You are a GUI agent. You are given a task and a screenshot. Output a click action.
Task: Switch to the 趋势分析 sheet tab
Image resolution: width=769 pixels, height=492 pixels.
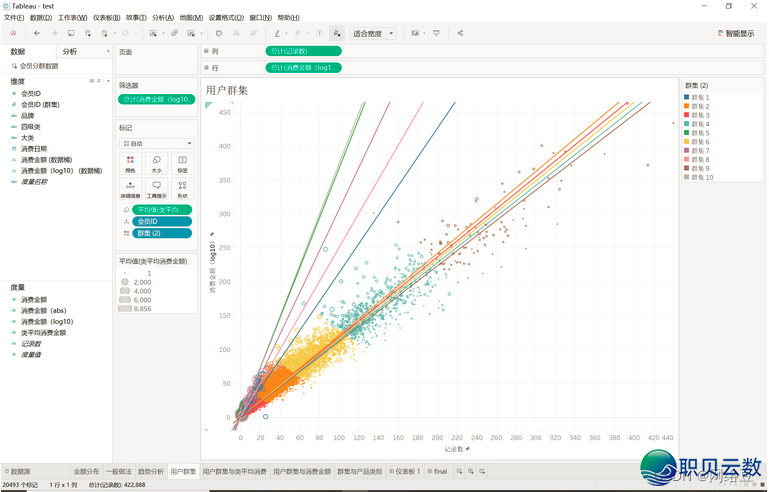click(x=150, y=471)
